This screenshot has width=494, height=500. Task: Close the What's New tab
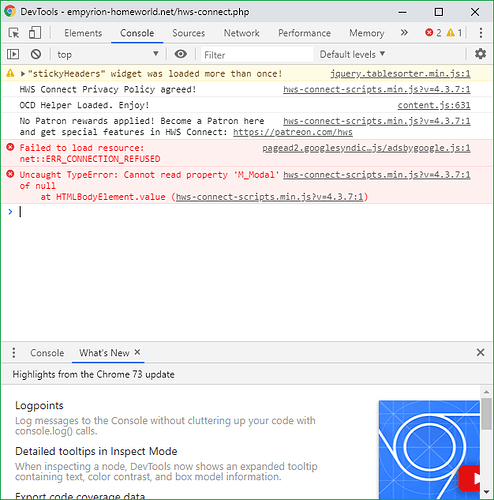137,352
